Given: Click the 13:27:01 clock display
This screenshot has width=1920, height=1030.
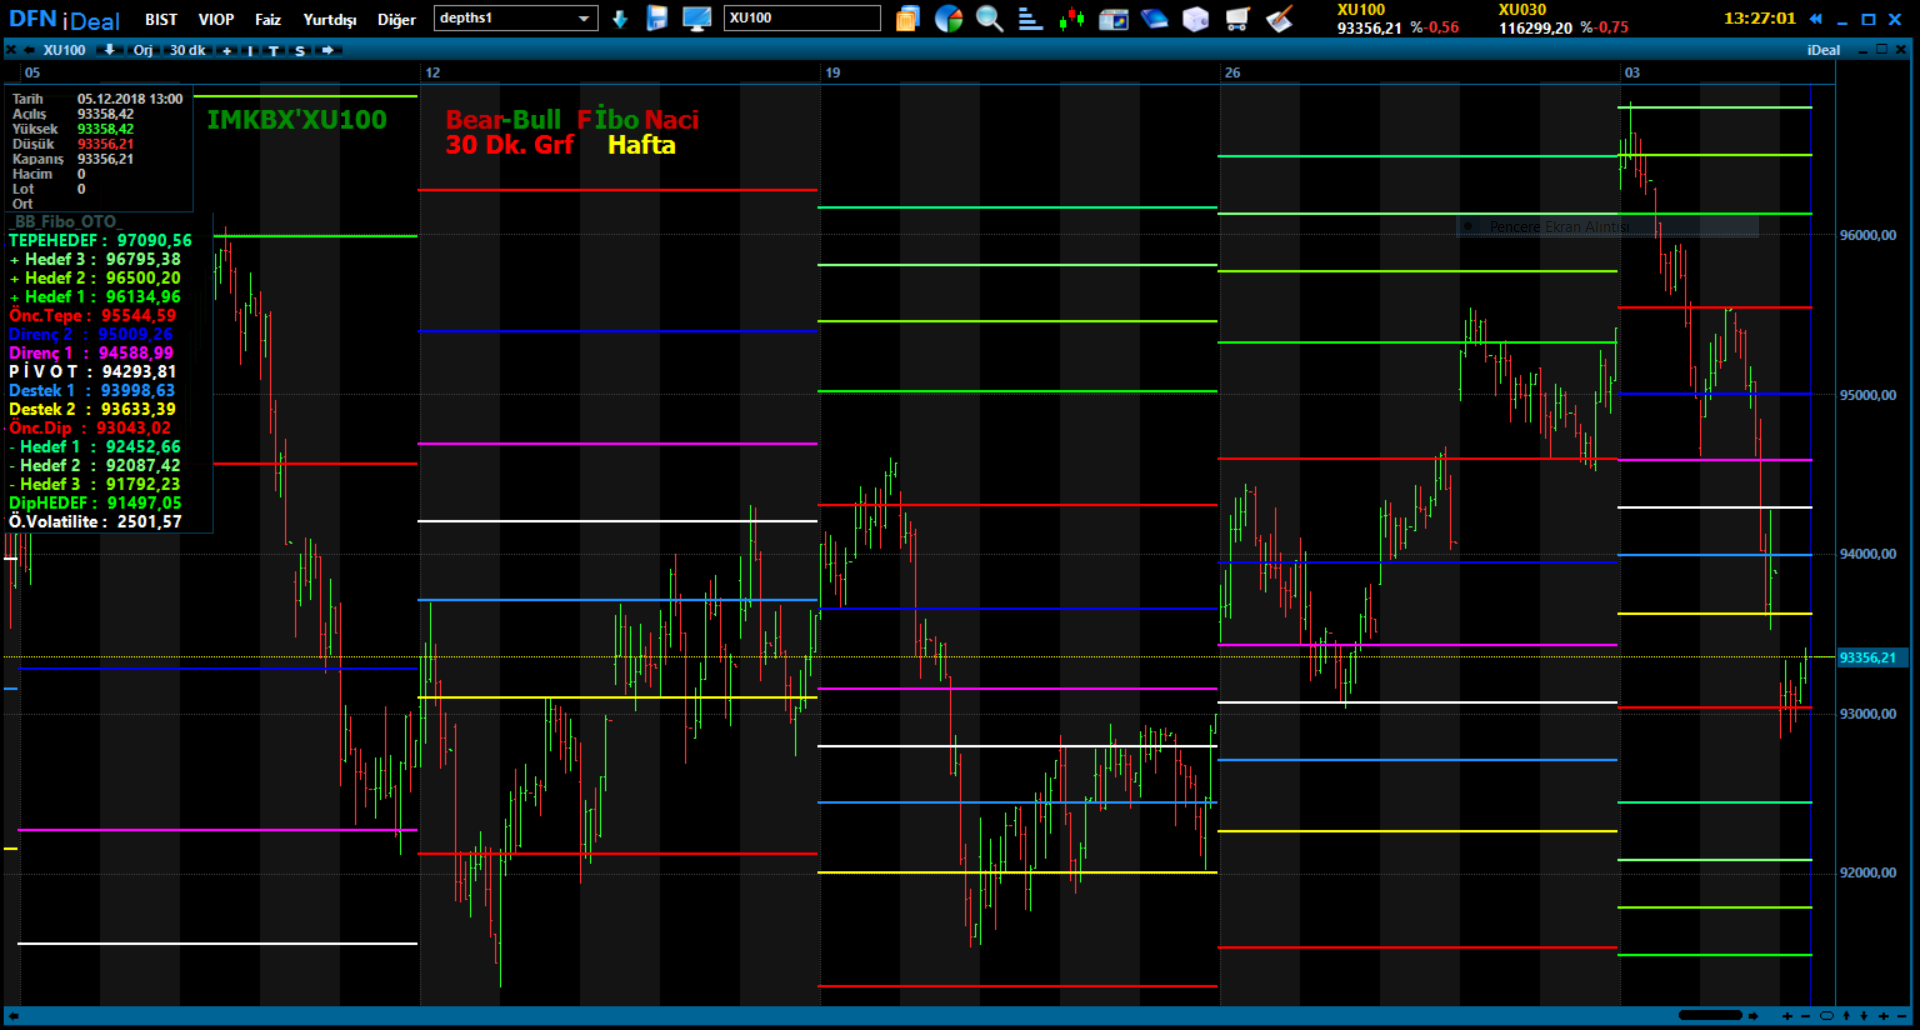Looking at the screenshot, I should click(x=1759, y=18).
